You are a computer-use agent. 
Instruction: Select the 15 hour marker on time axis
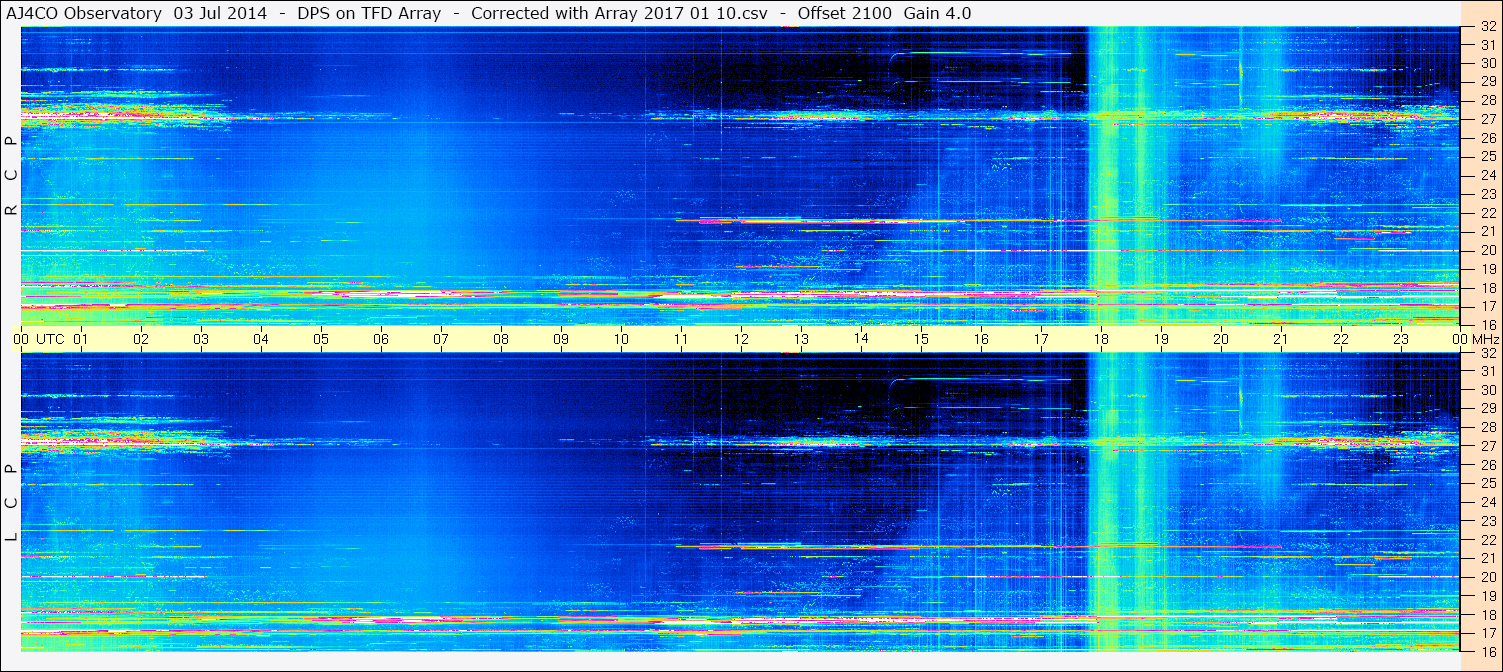[x=921, y=339]
